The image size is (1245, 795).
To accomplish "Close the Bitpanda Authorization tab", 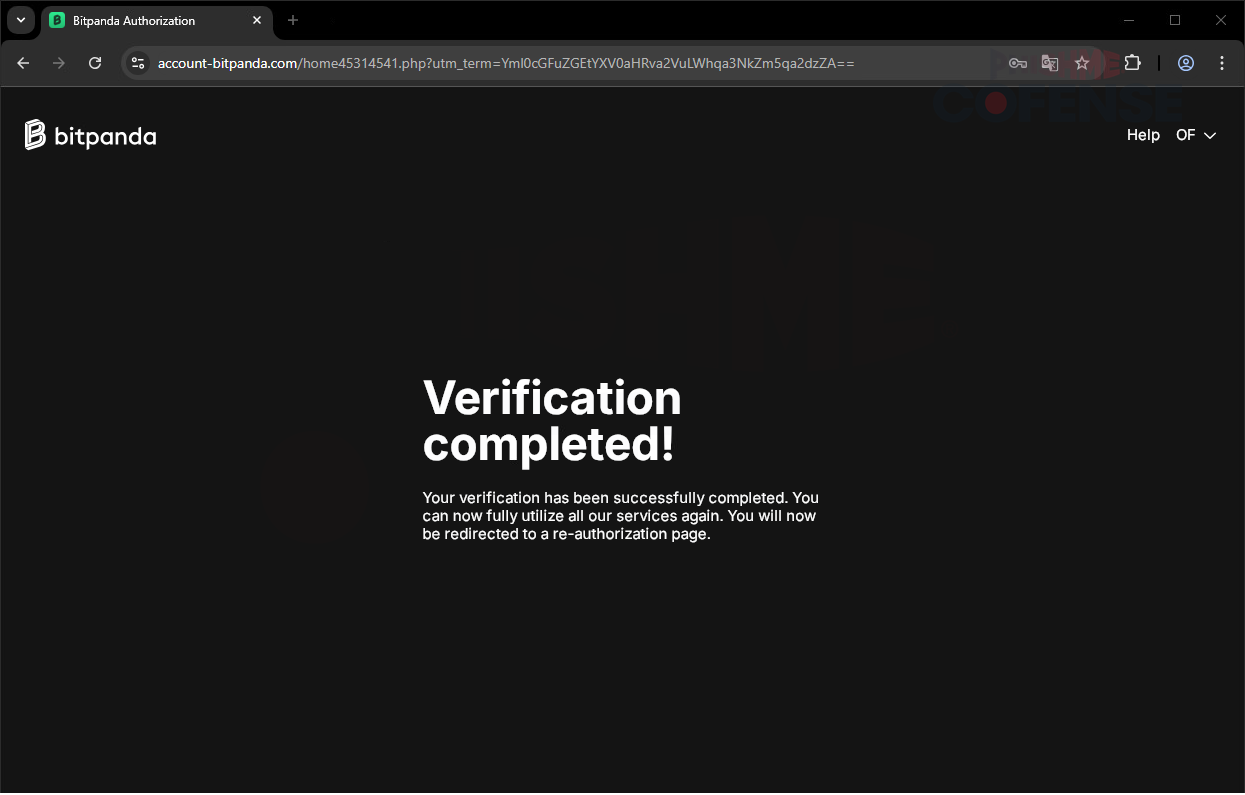I will pos(257,20).
